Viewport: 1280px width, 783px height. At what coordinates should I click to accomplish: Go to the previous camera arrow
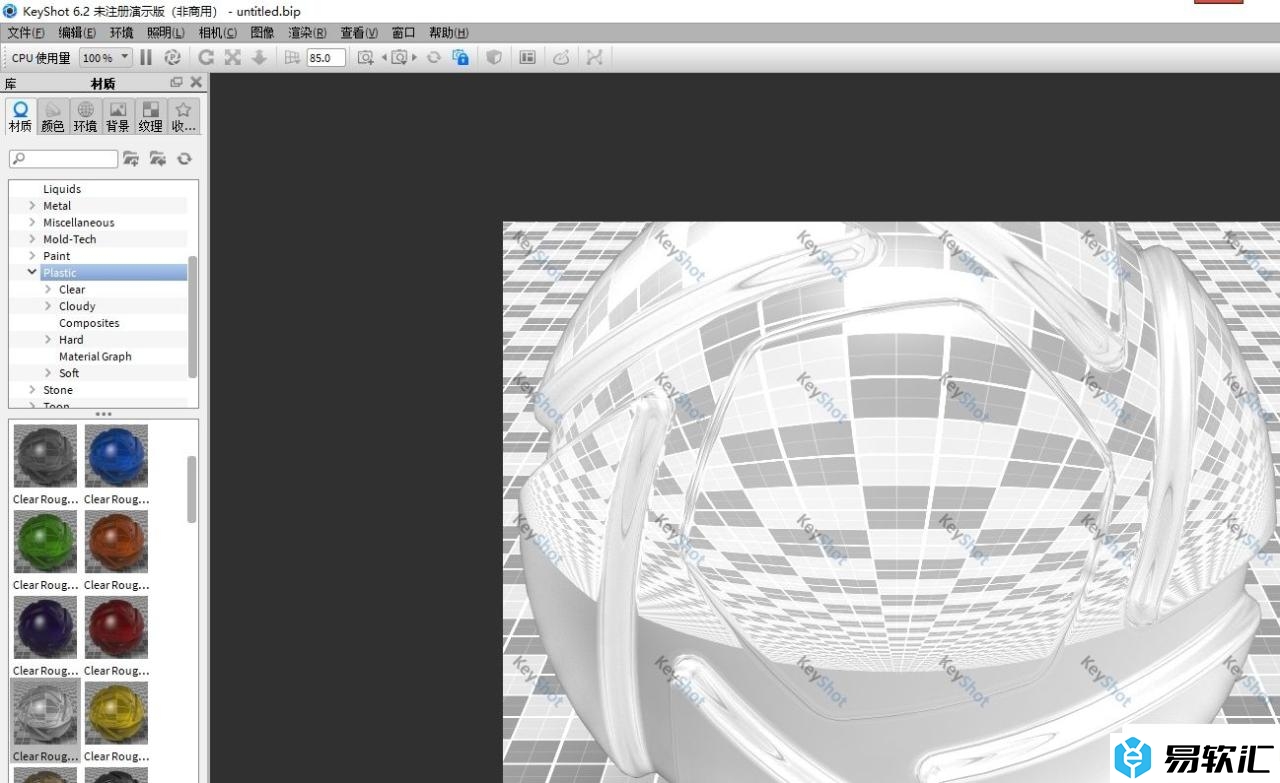[x=384, y=58]
